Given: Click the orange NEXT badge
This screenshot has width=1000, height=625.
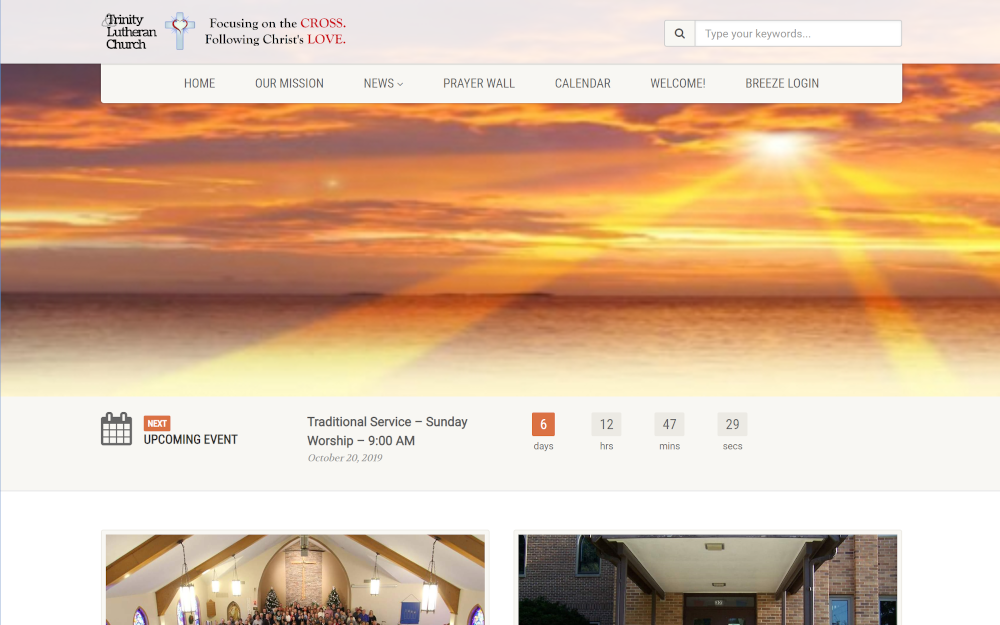Looking at the screenshot, I should (x=157, y=423).
